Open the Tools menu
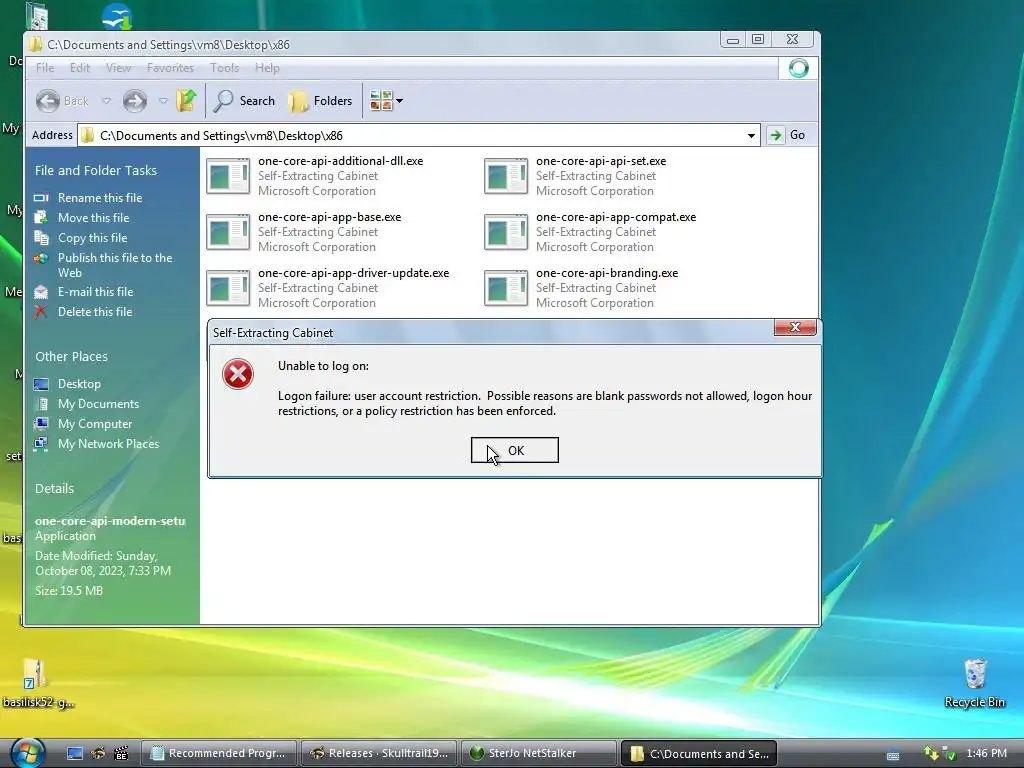1024x768 pixels. (x=224, y=68)
